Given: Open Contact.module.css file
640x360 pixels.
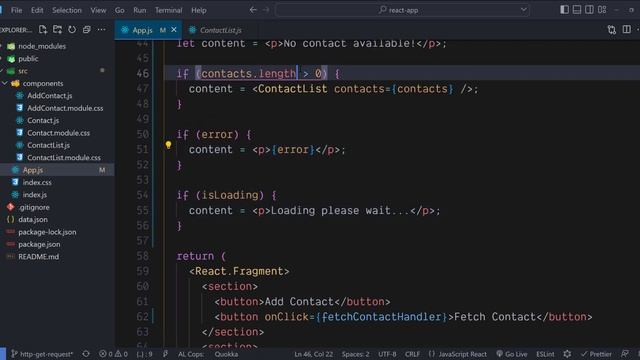Looking at the screenshot, I should (x=58, y=133).
